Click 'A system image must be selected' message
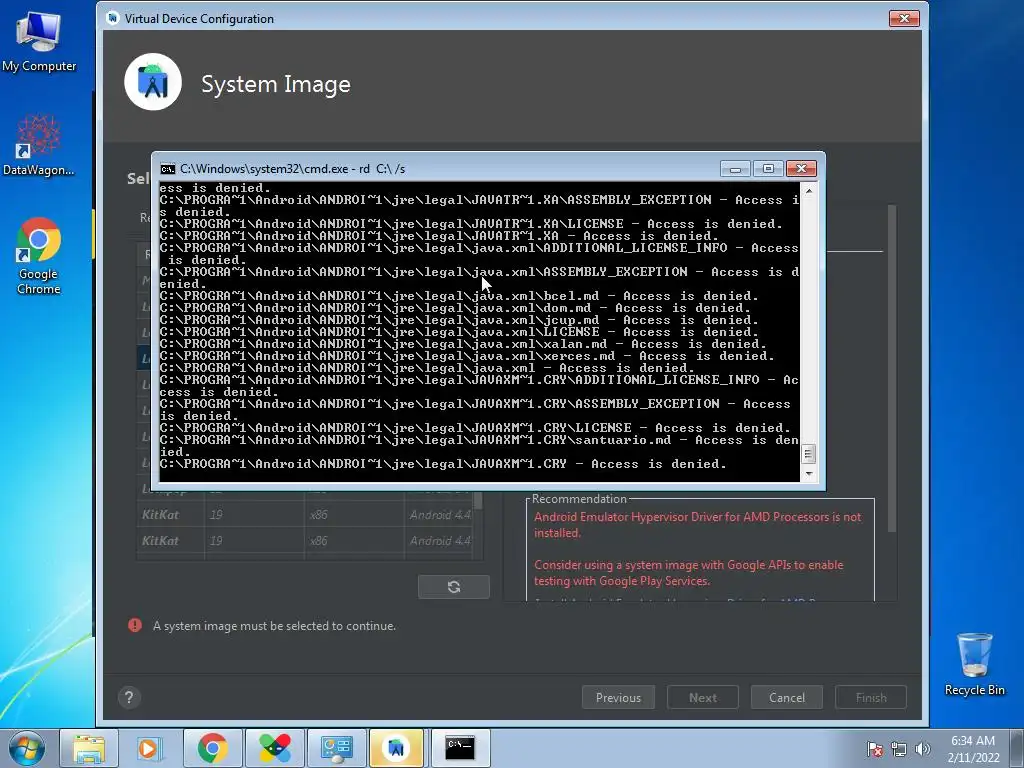 coord(274,626)
